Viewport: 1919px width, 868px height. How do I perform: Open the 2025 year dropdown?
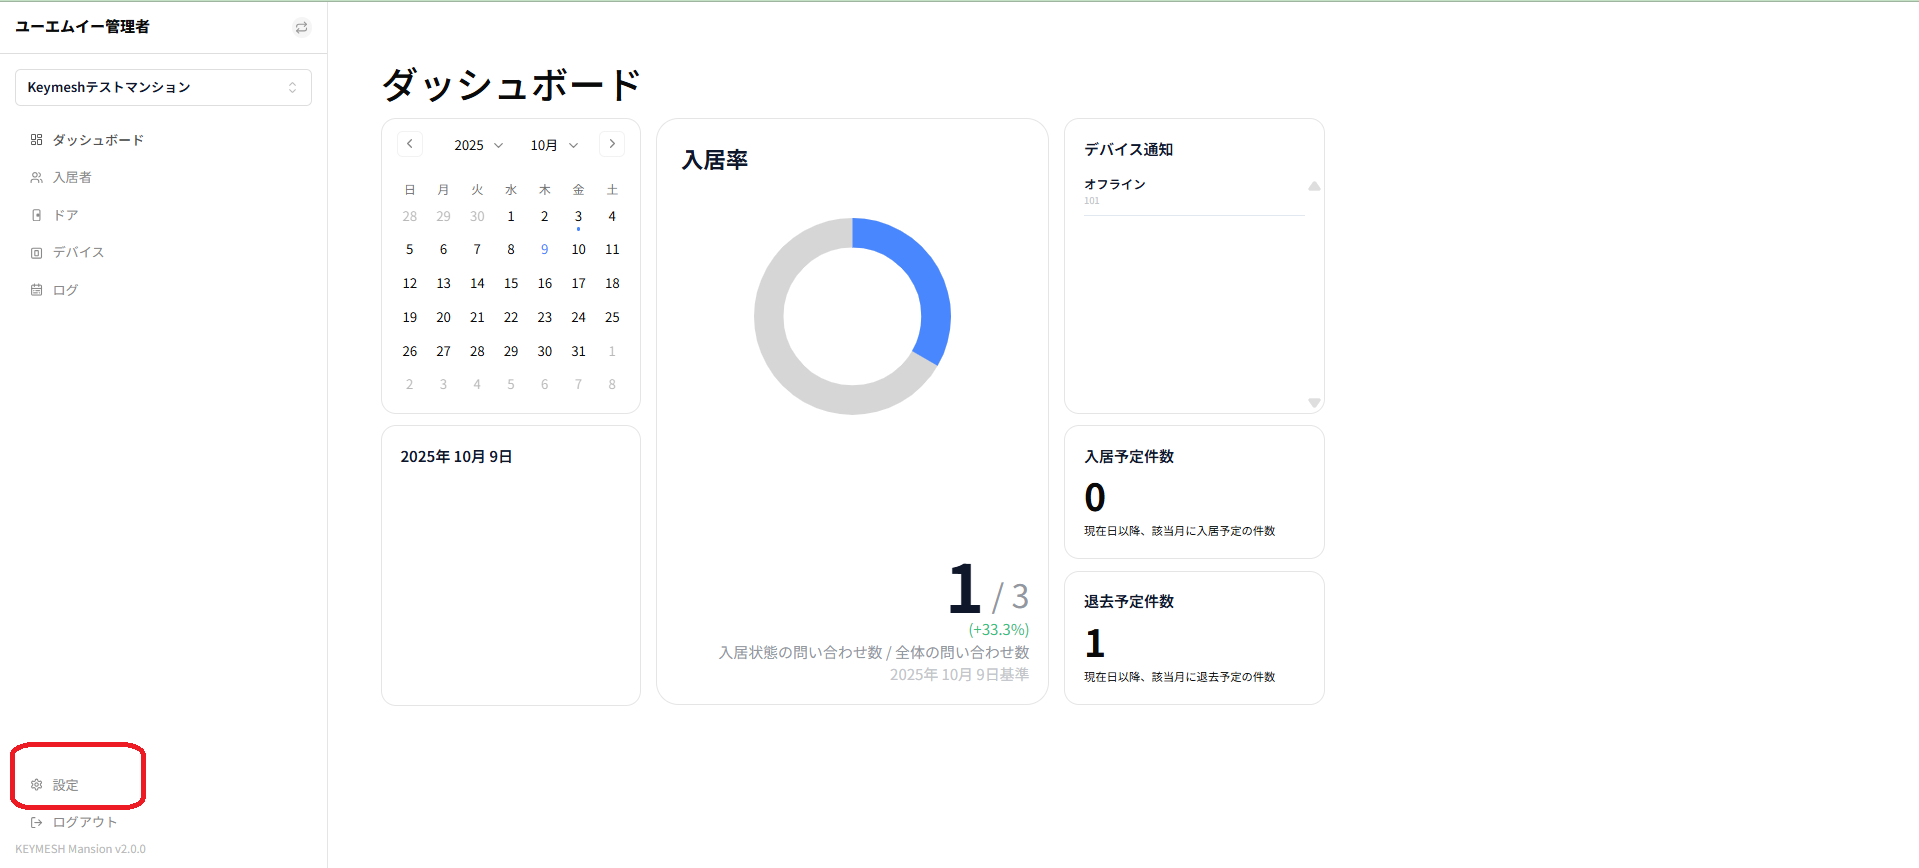pos(478,145)
